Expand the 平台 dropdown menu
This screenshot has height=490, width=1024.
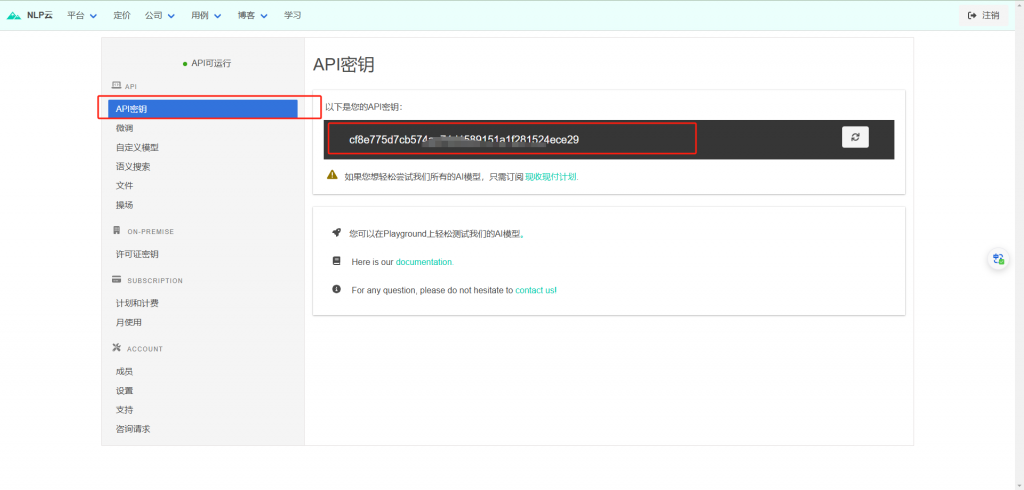(82, 15)
